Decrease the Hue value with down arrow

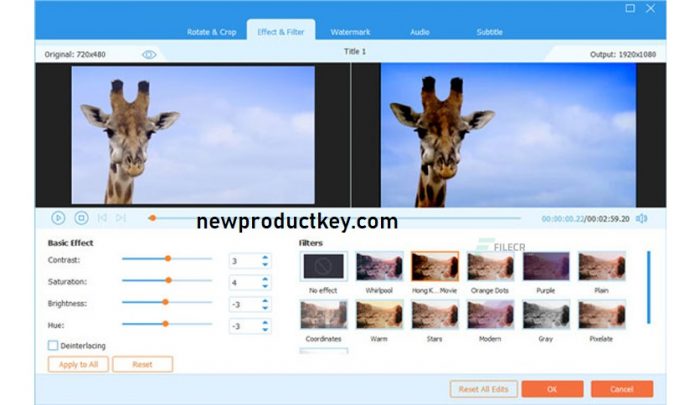point(265,329)
